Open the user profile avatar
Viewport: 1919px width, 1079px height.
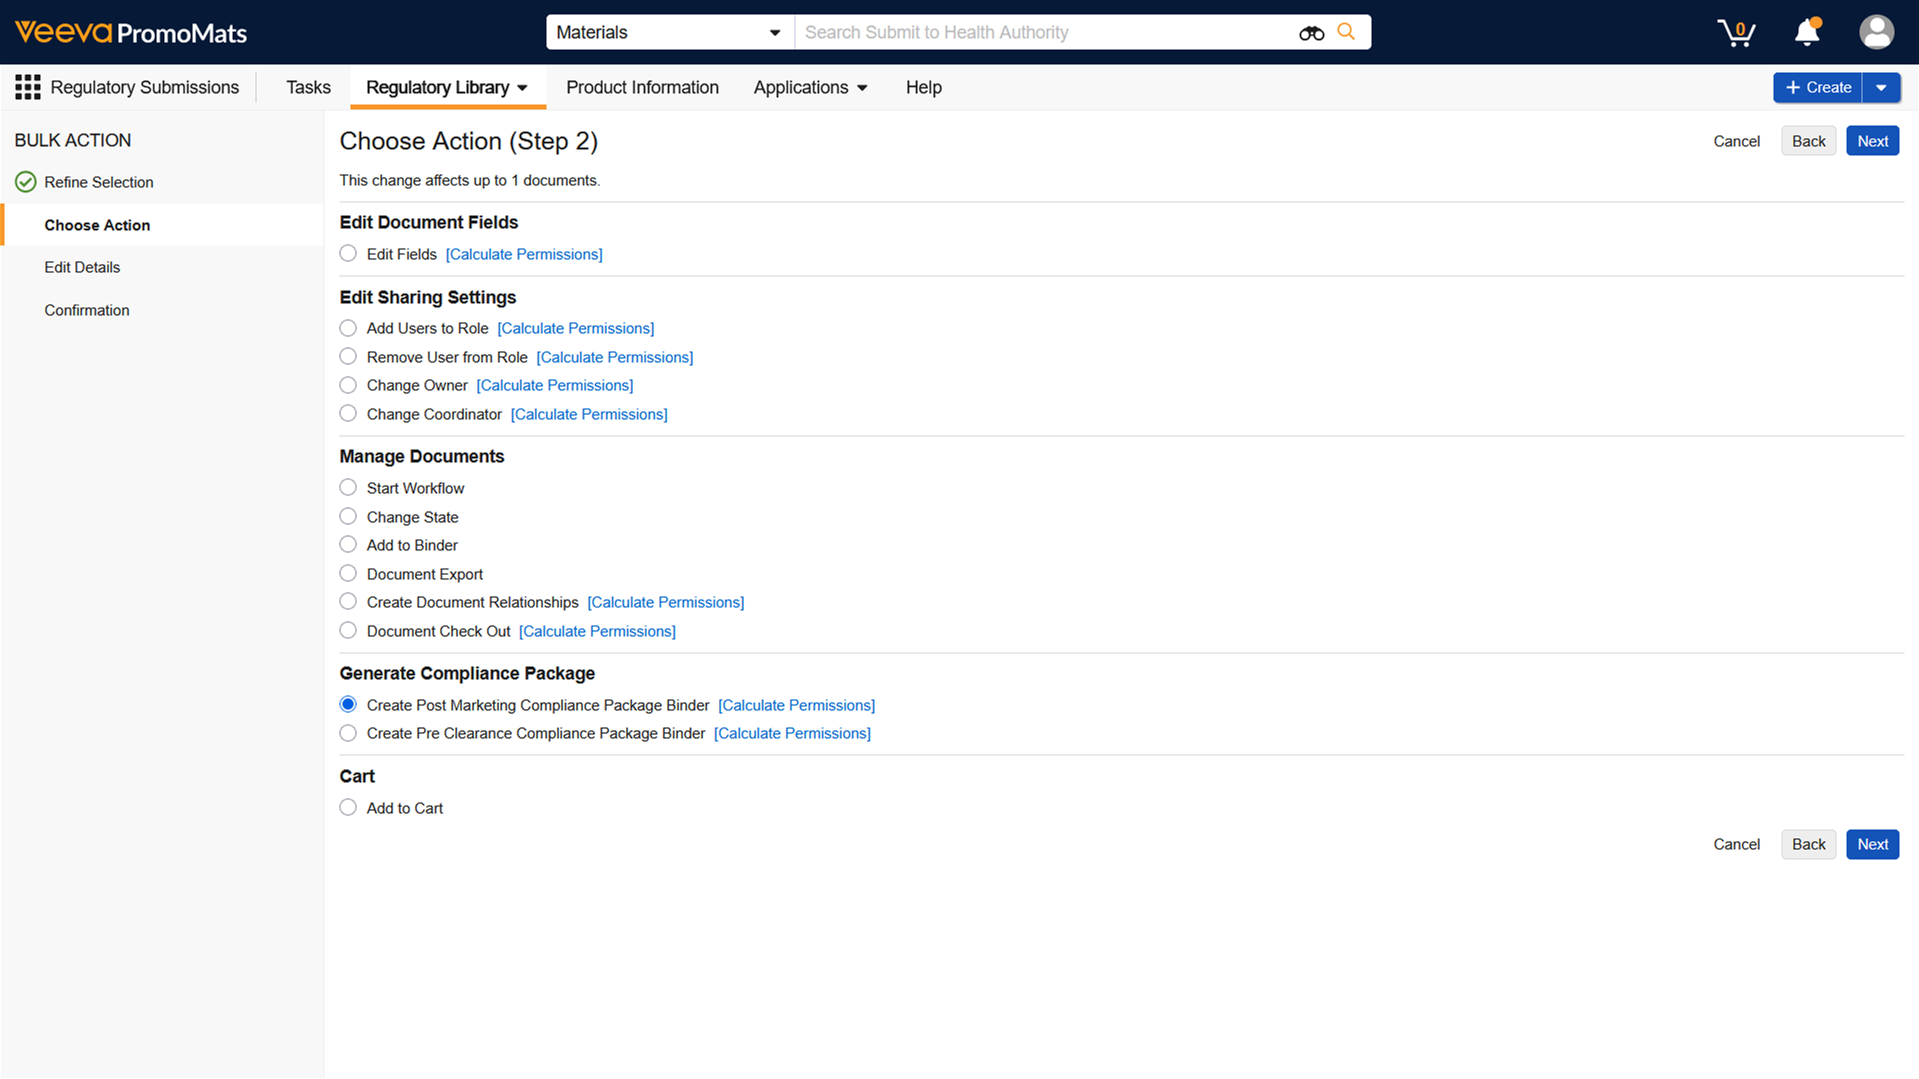click(x=1876, y=32)
